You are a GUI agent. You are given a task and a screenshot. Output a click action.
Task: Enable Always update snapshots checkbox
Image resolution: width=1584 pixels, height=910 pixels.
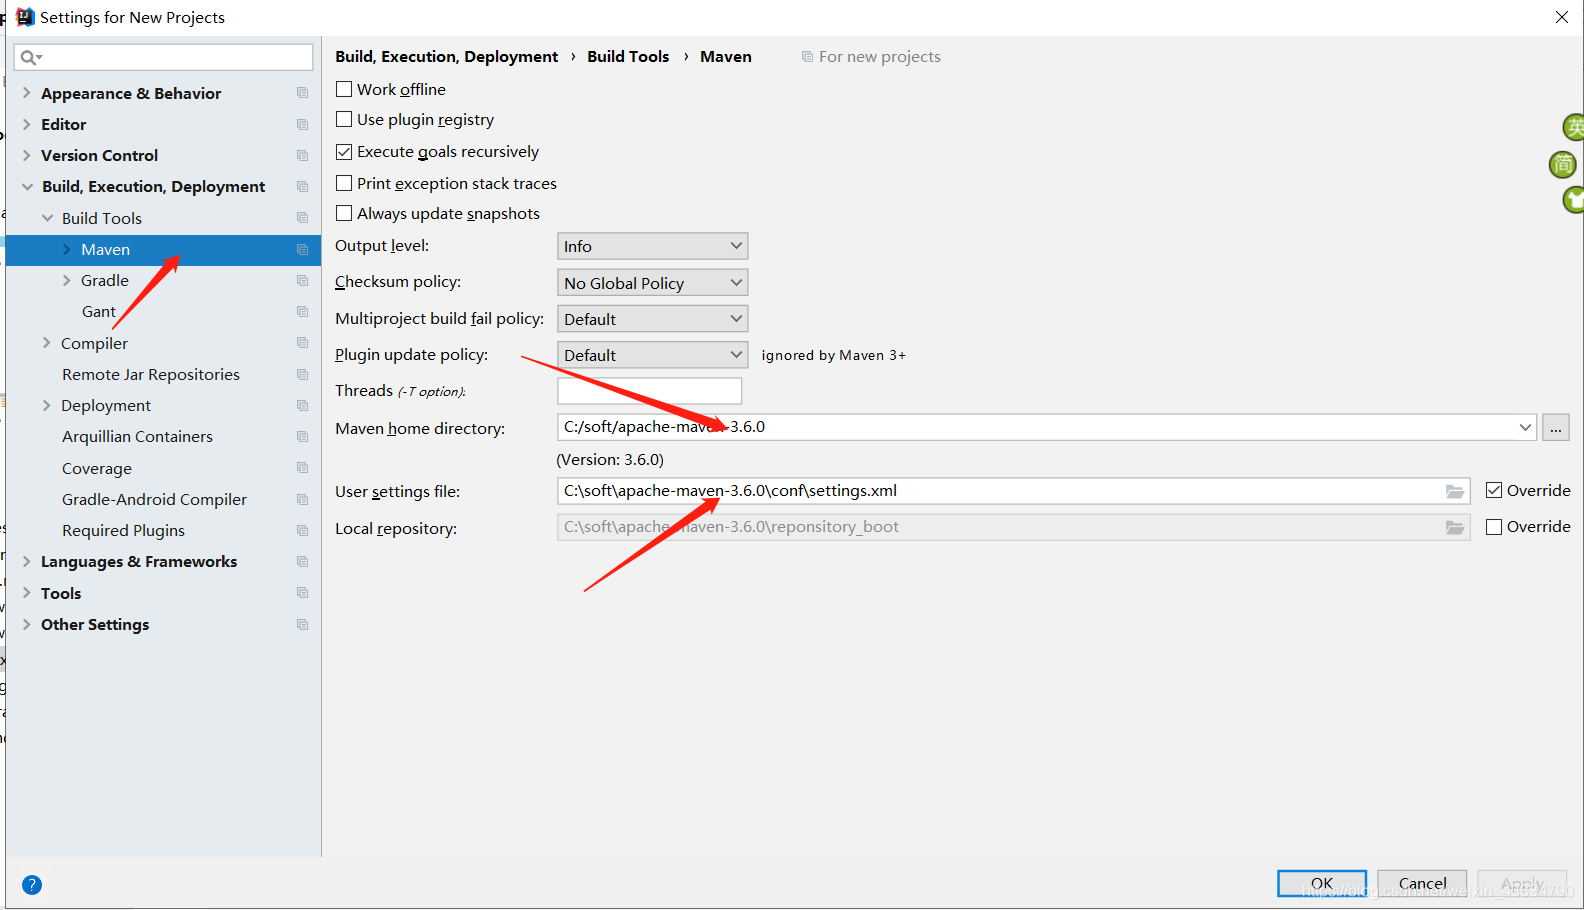(x=344, y=213)
